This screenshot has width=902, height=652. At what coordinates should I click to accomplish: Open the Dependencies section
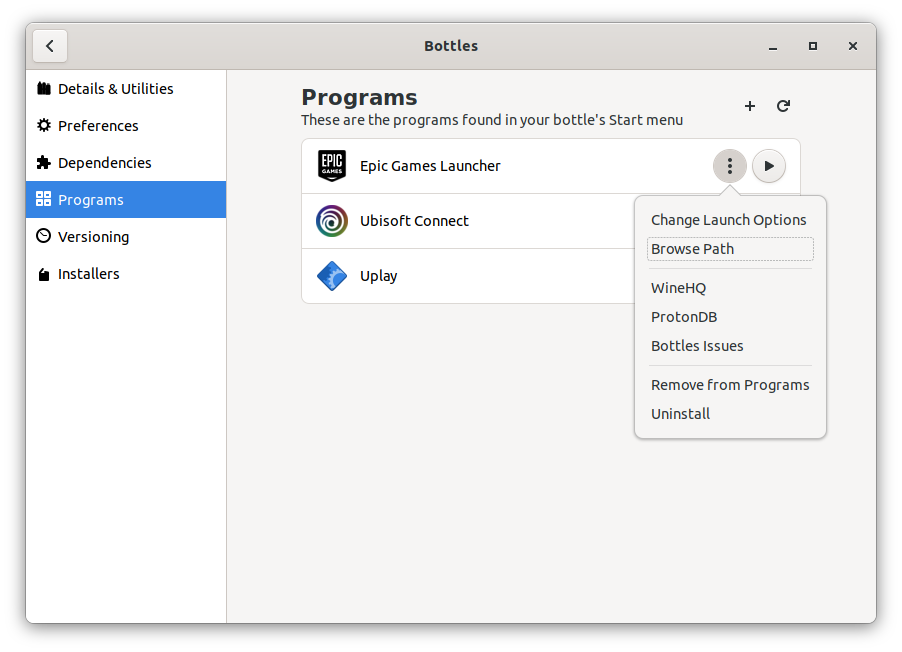click(x=43, y=162)
